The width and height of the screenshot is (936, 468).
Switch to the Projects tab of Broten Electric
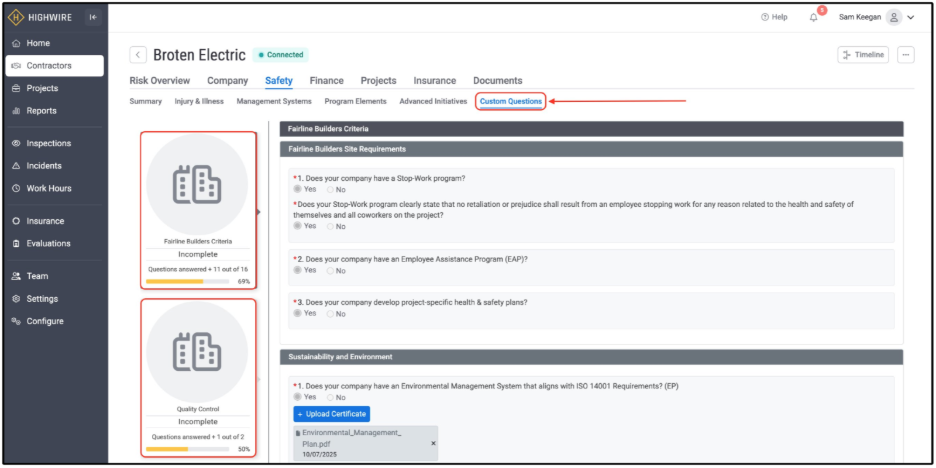tap(378, 81)
